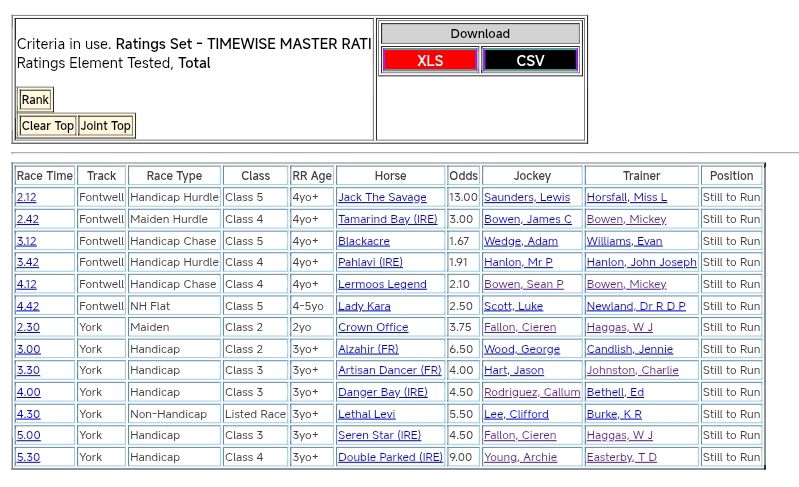
Task: Select horse Lethal Levi
Action: [x=366, y=415]
